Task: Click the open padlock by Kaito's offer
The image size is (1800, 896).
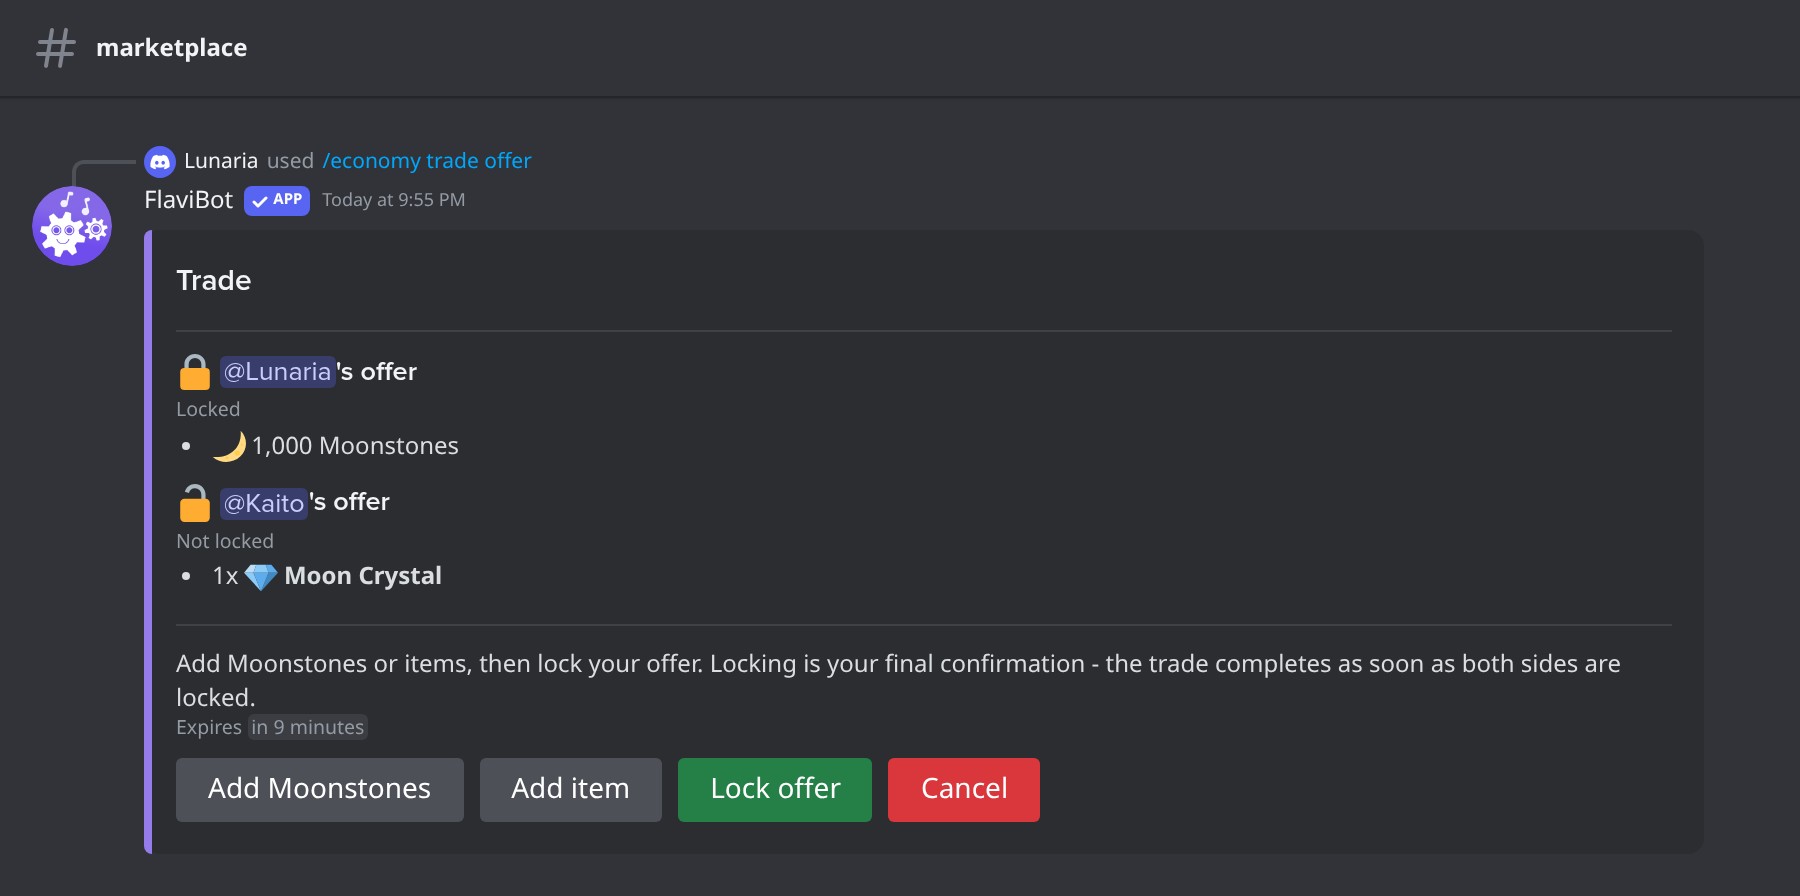Action: point(195,503)
